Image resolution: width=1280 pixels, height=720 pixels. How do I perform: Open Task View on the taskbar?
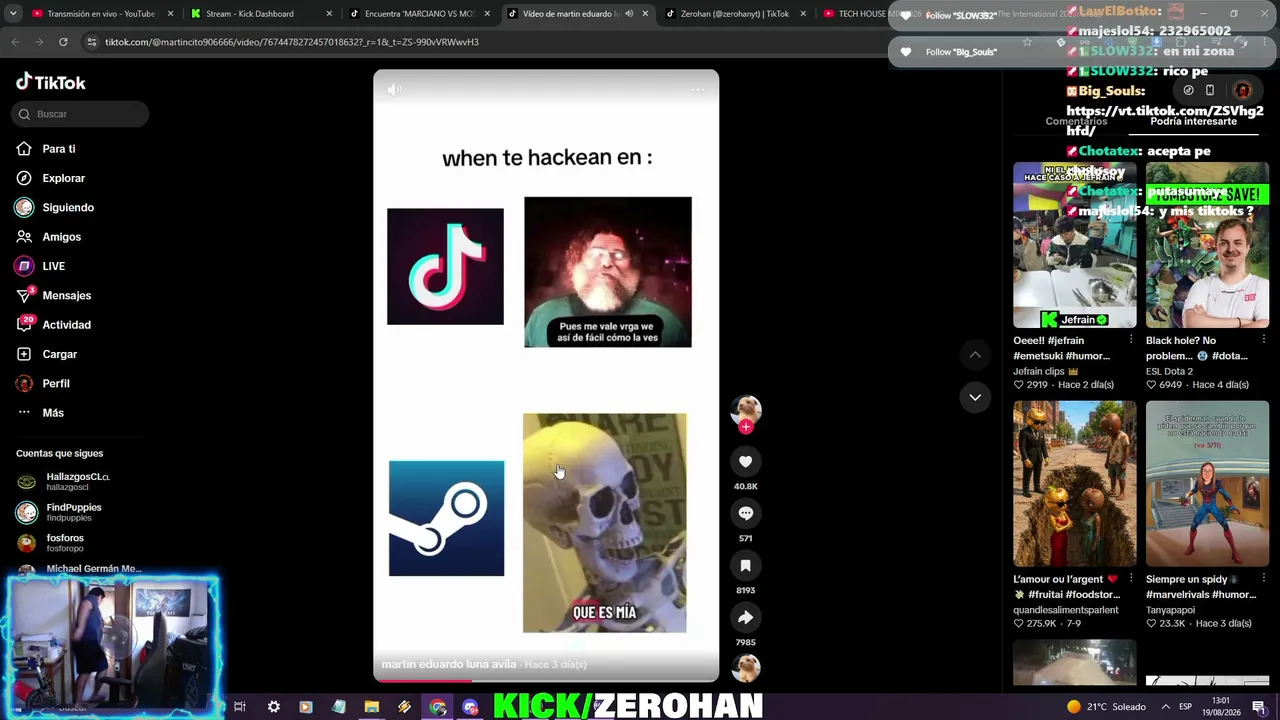pos(240,707)
